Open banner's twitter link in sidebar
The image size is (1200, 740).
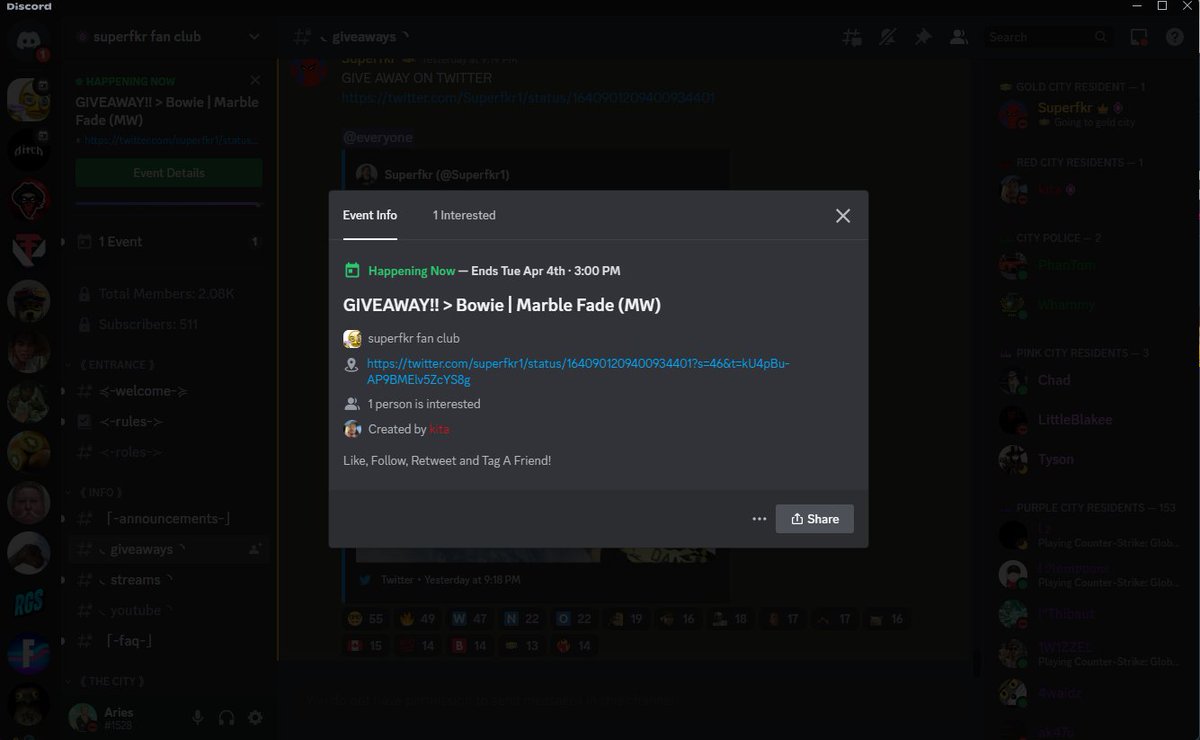point(169,140)
